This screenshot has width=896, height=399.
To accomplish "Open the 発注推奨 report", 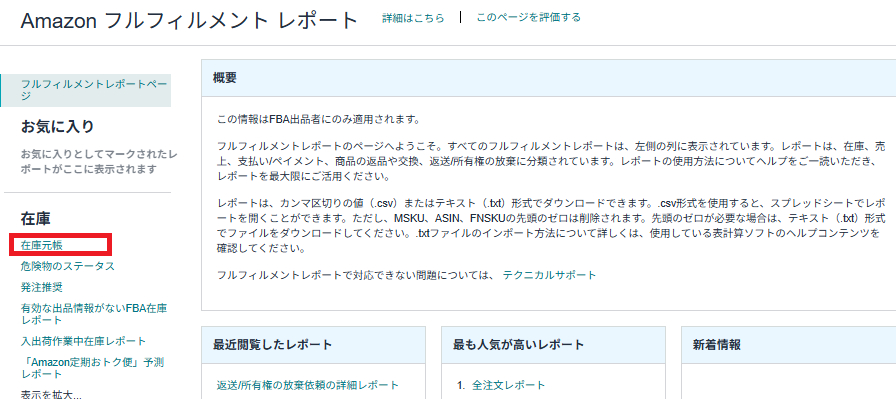I will (x=42, y=287).
